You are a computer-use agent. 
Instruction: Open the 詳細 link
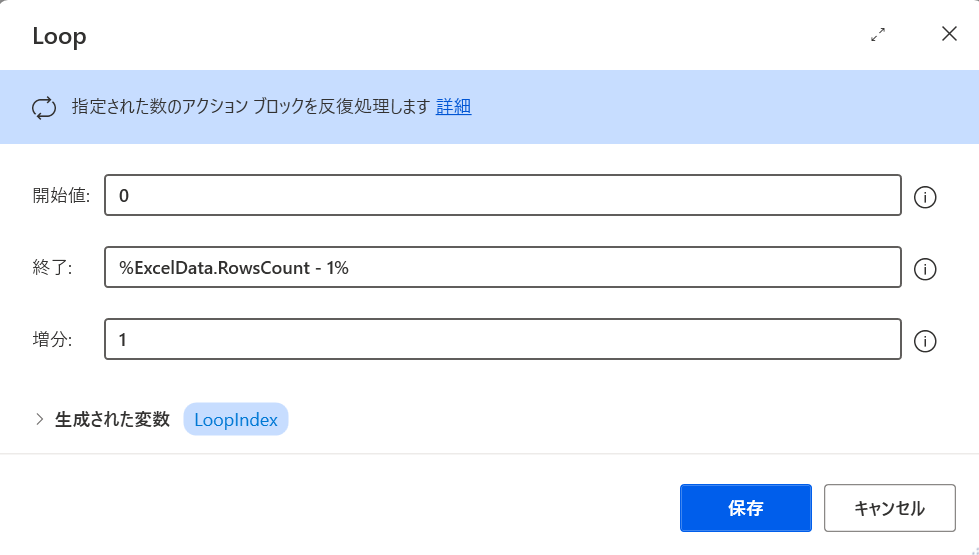pos(454,107)
